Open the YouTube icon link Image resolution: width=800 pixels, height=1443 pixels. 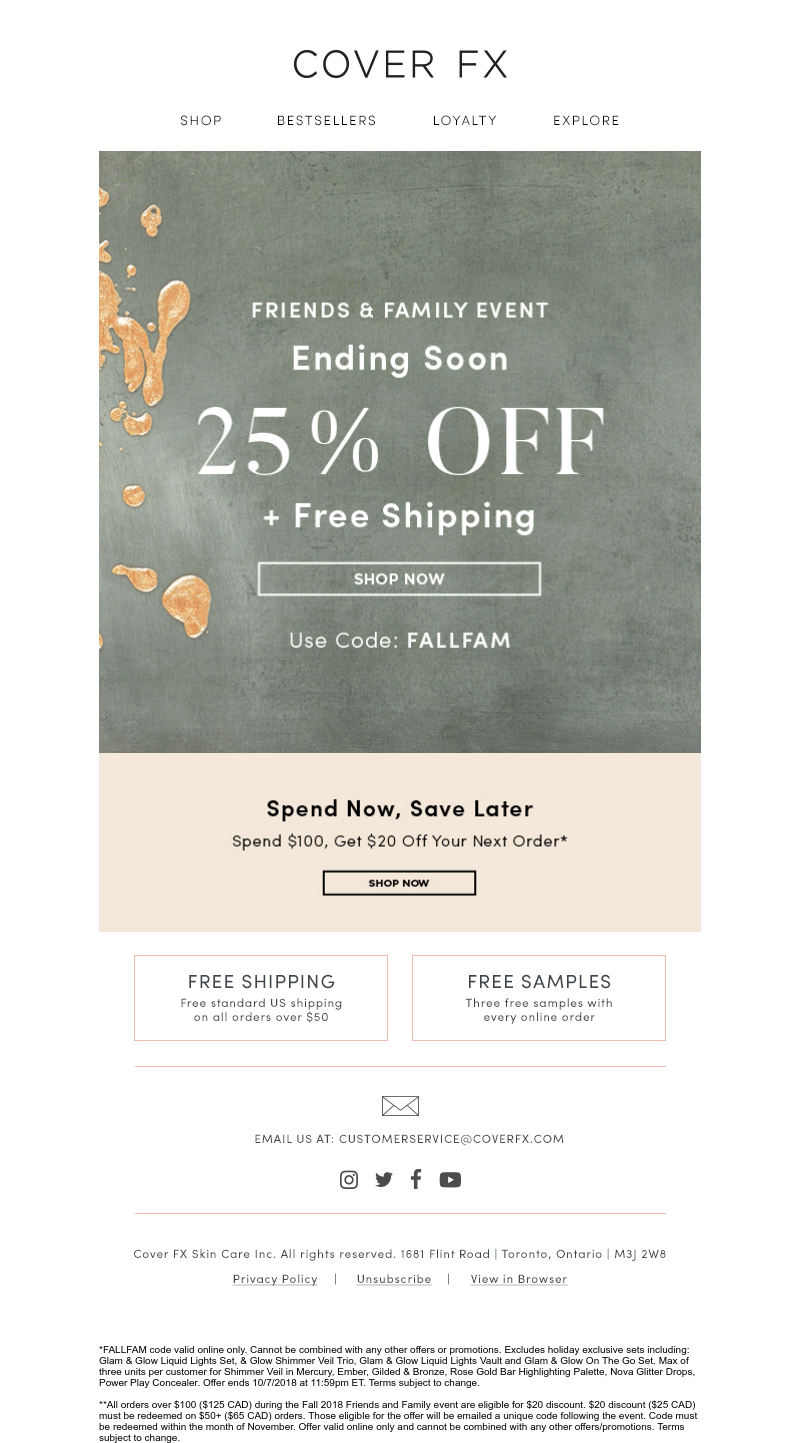[x=450, y=1180]
